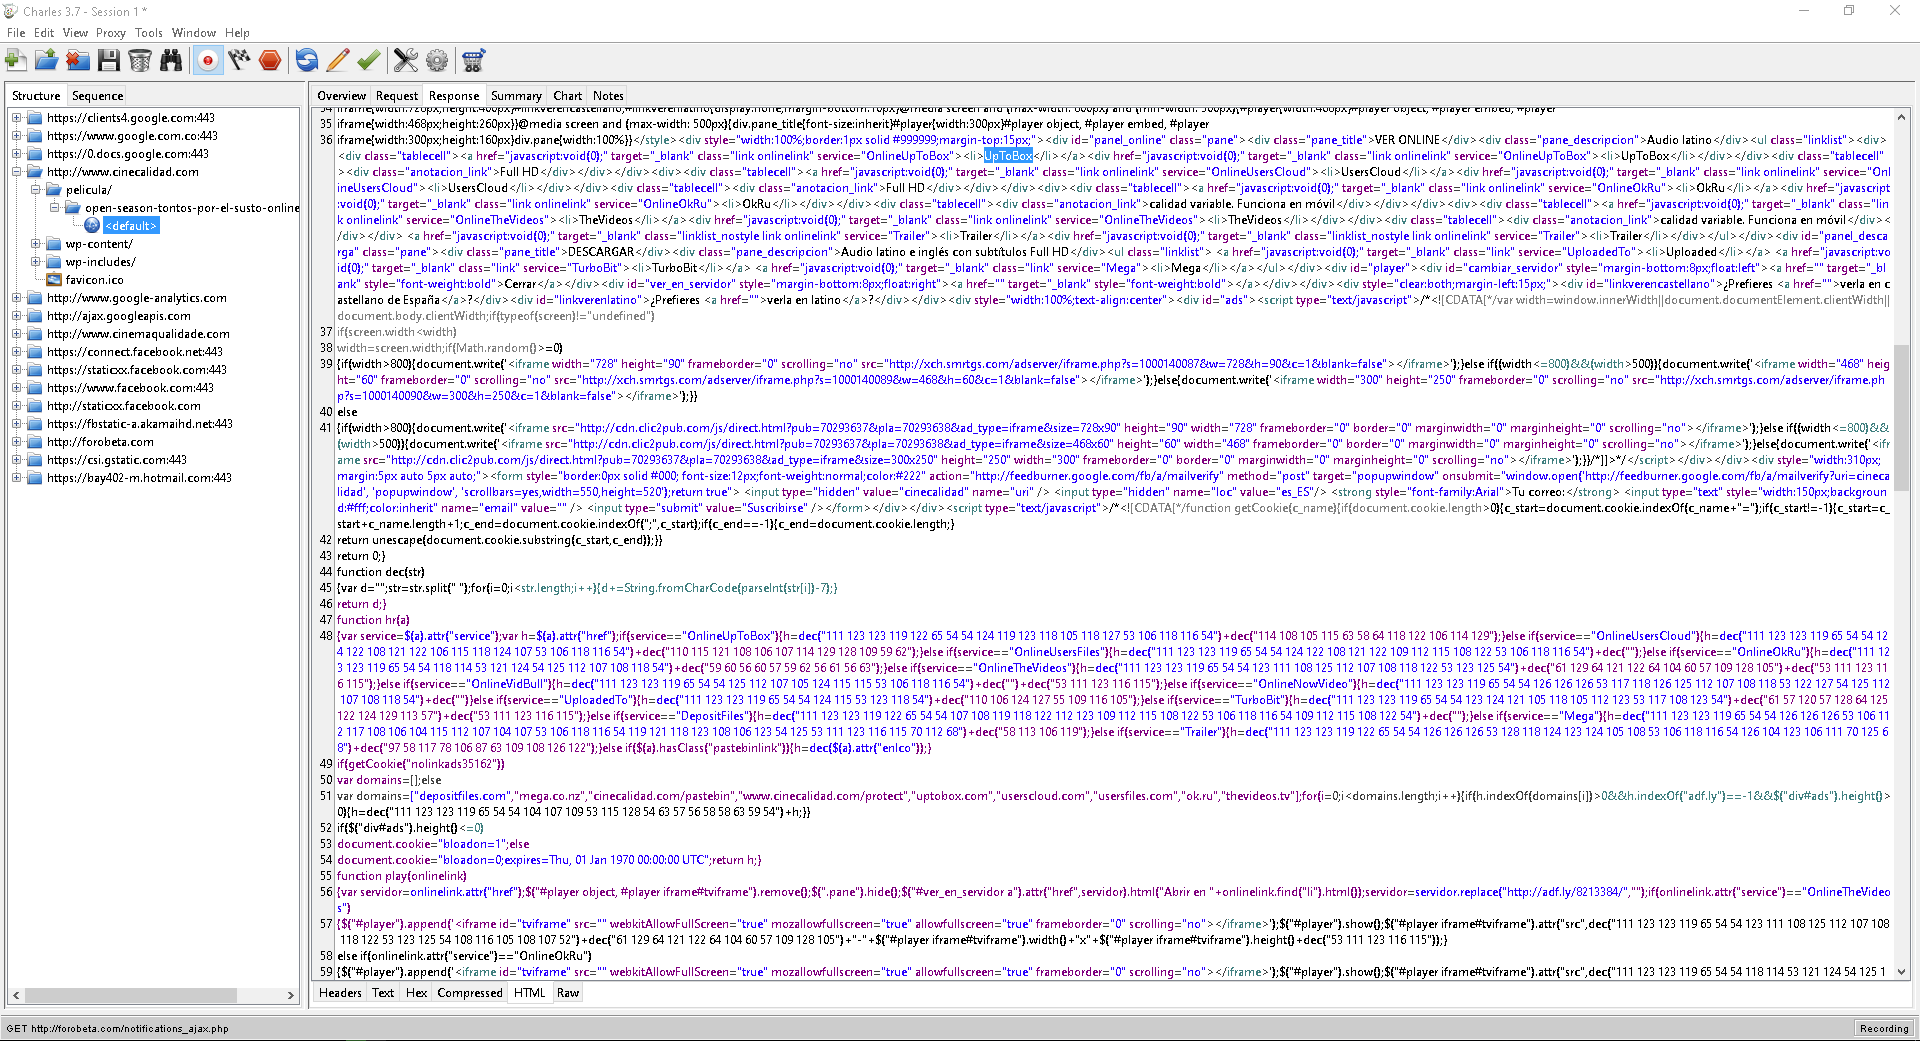Click the tree panel scroll-right arrow
The image size is (1920, 1041).
click(x=291, y=996)
